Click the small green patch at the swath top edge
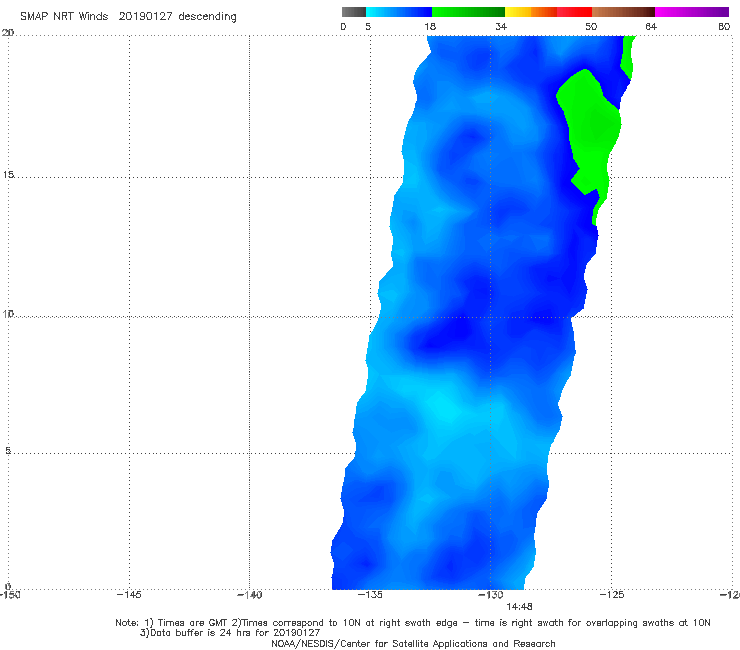Screen dimensions: 740x650 [628, 56]
